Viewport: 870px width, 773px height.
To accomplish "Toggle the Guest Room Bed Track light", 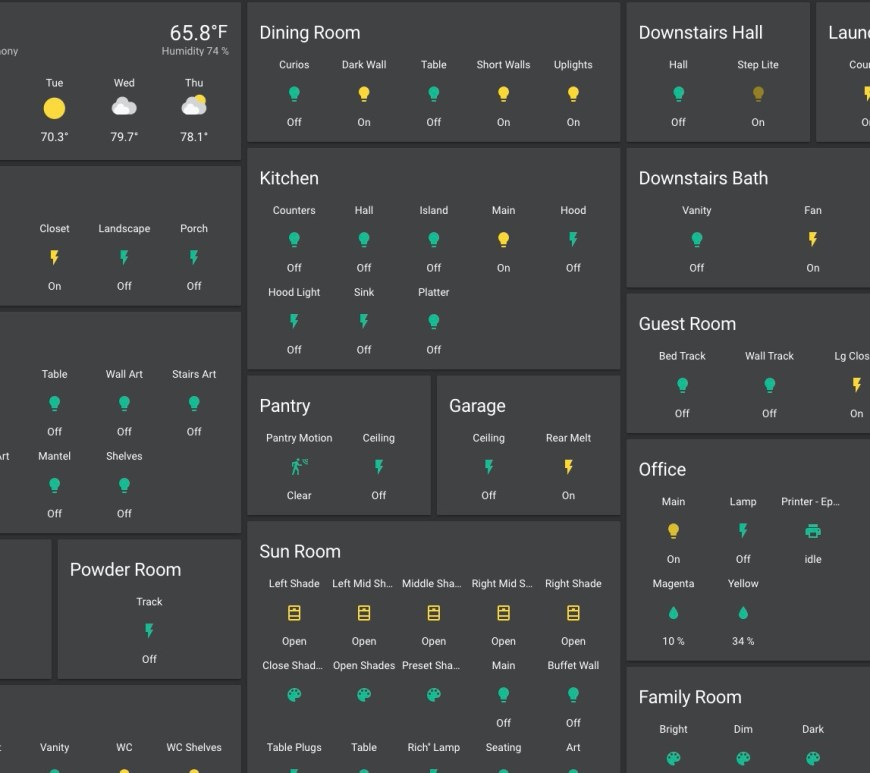I will click(682, 385).
